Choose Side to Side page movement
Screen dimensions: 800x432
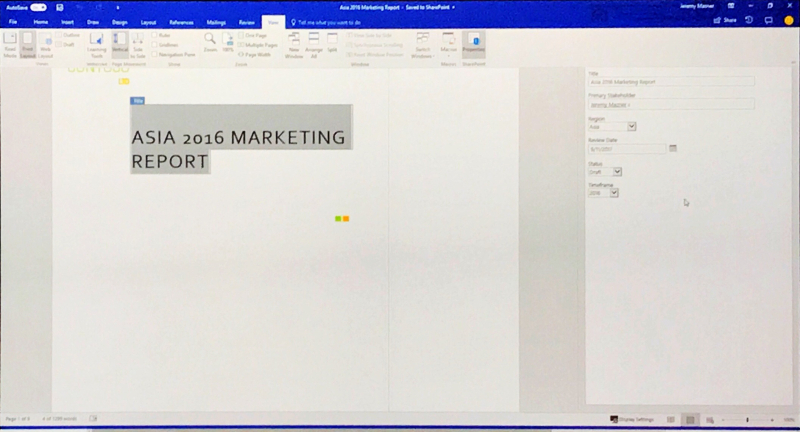point(138,45)
